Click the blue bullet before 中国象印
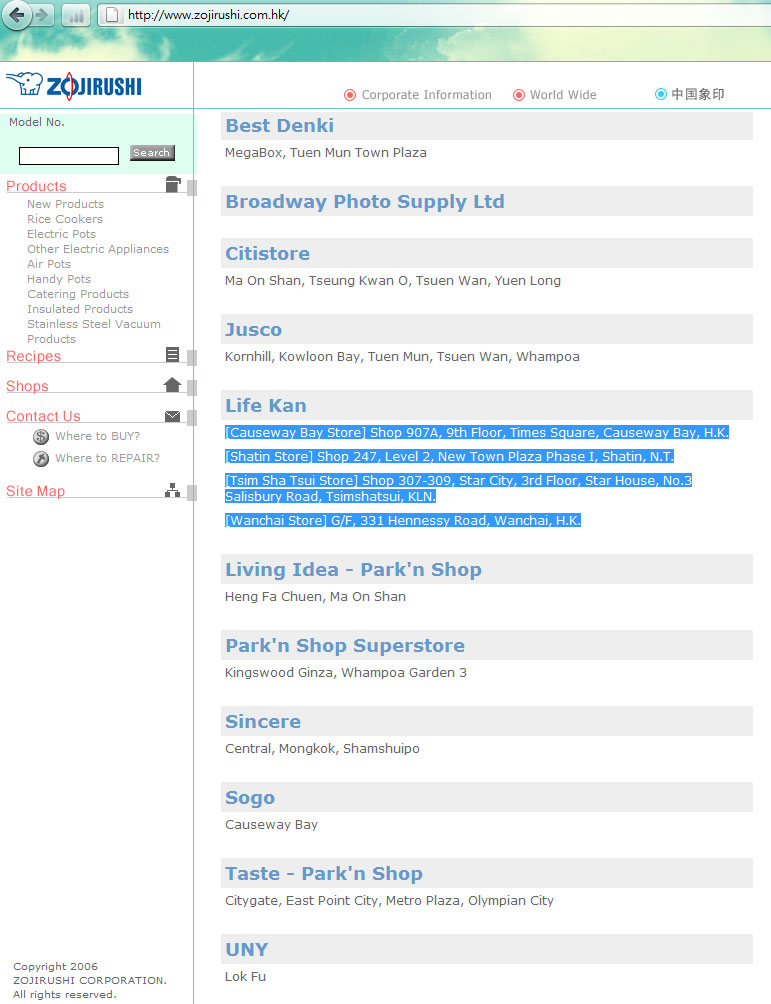 click(x=661, y=94)
